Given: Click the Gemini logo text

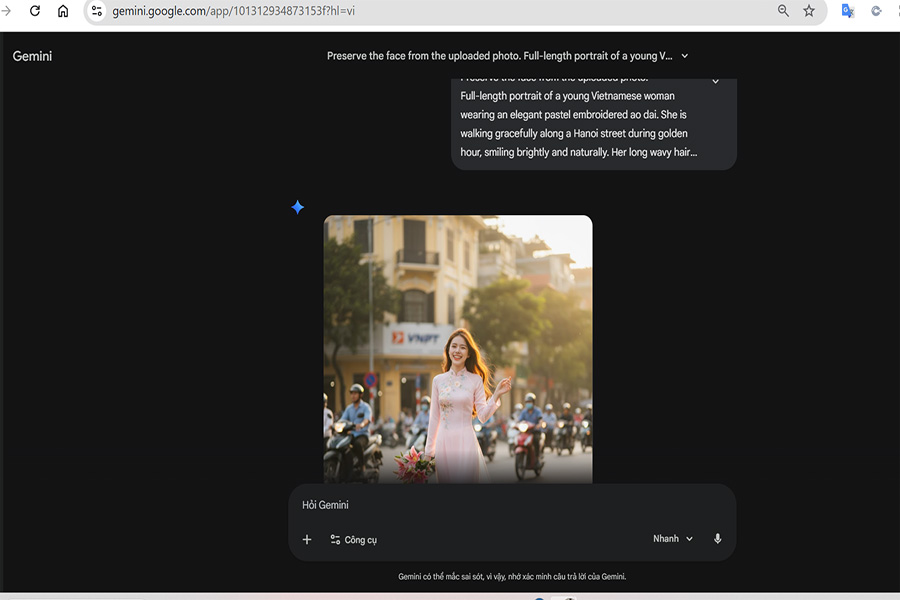Looking at the screenshot, I should point(32,56).
